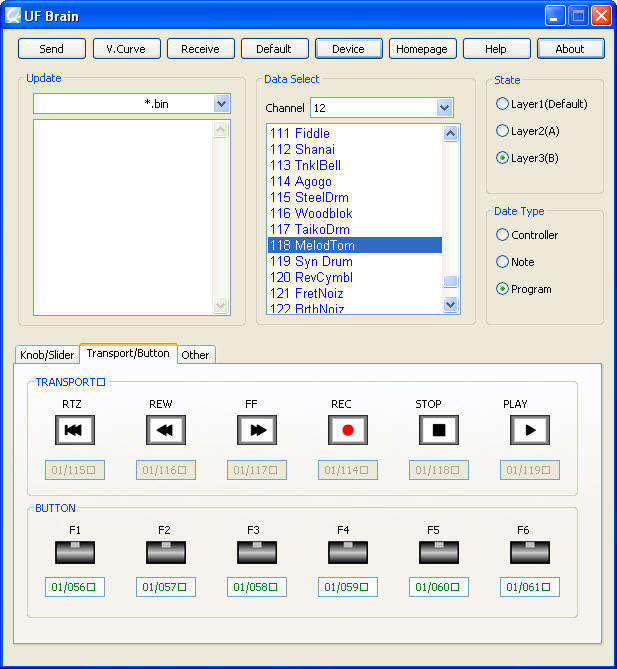Open the *.bin file type dropdown
This screenshot has height=669, width=617.
tap(221, 104)
